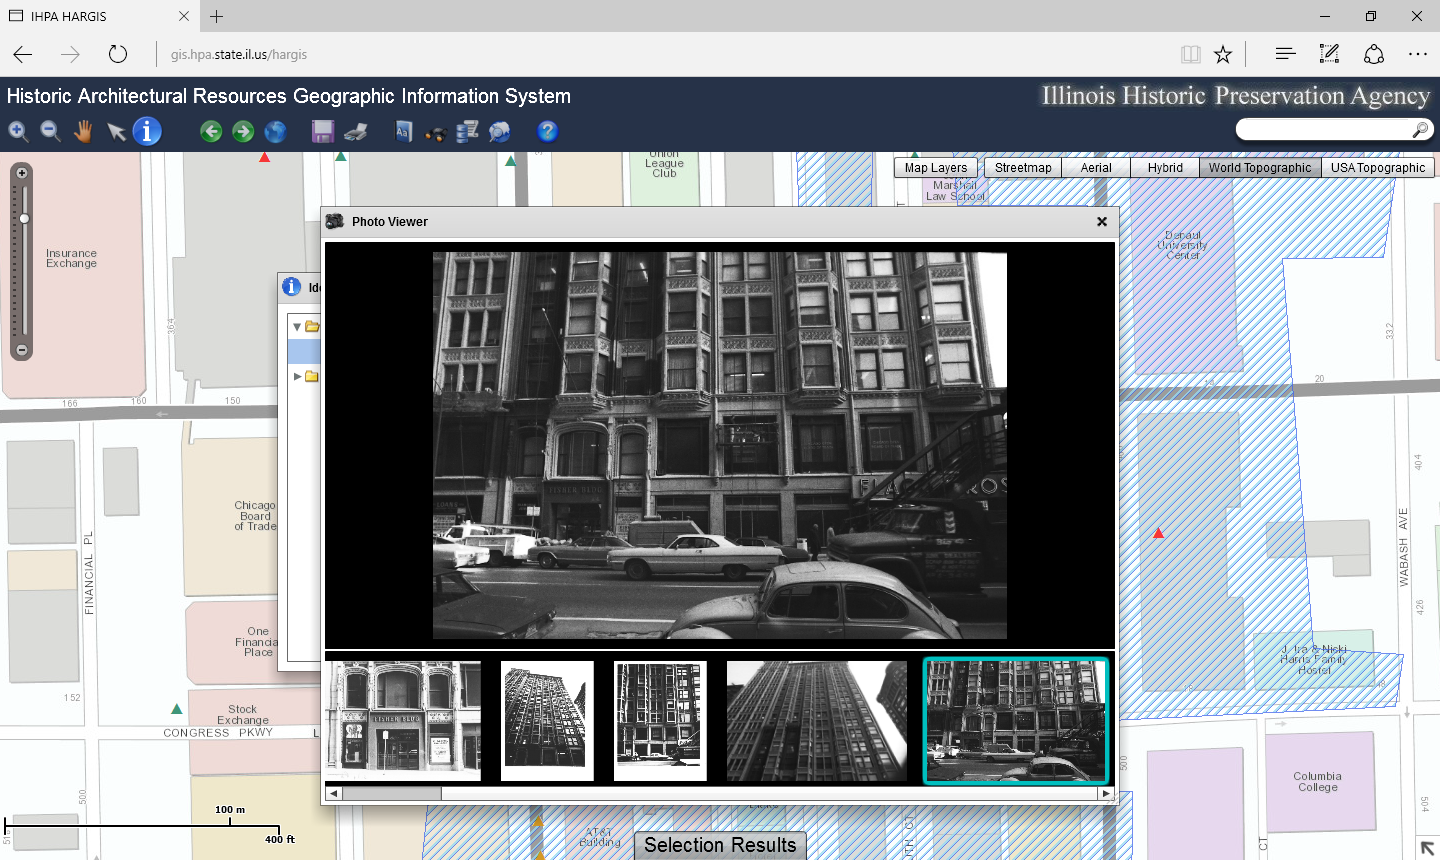Select USA Topographic basemap

1377,168
